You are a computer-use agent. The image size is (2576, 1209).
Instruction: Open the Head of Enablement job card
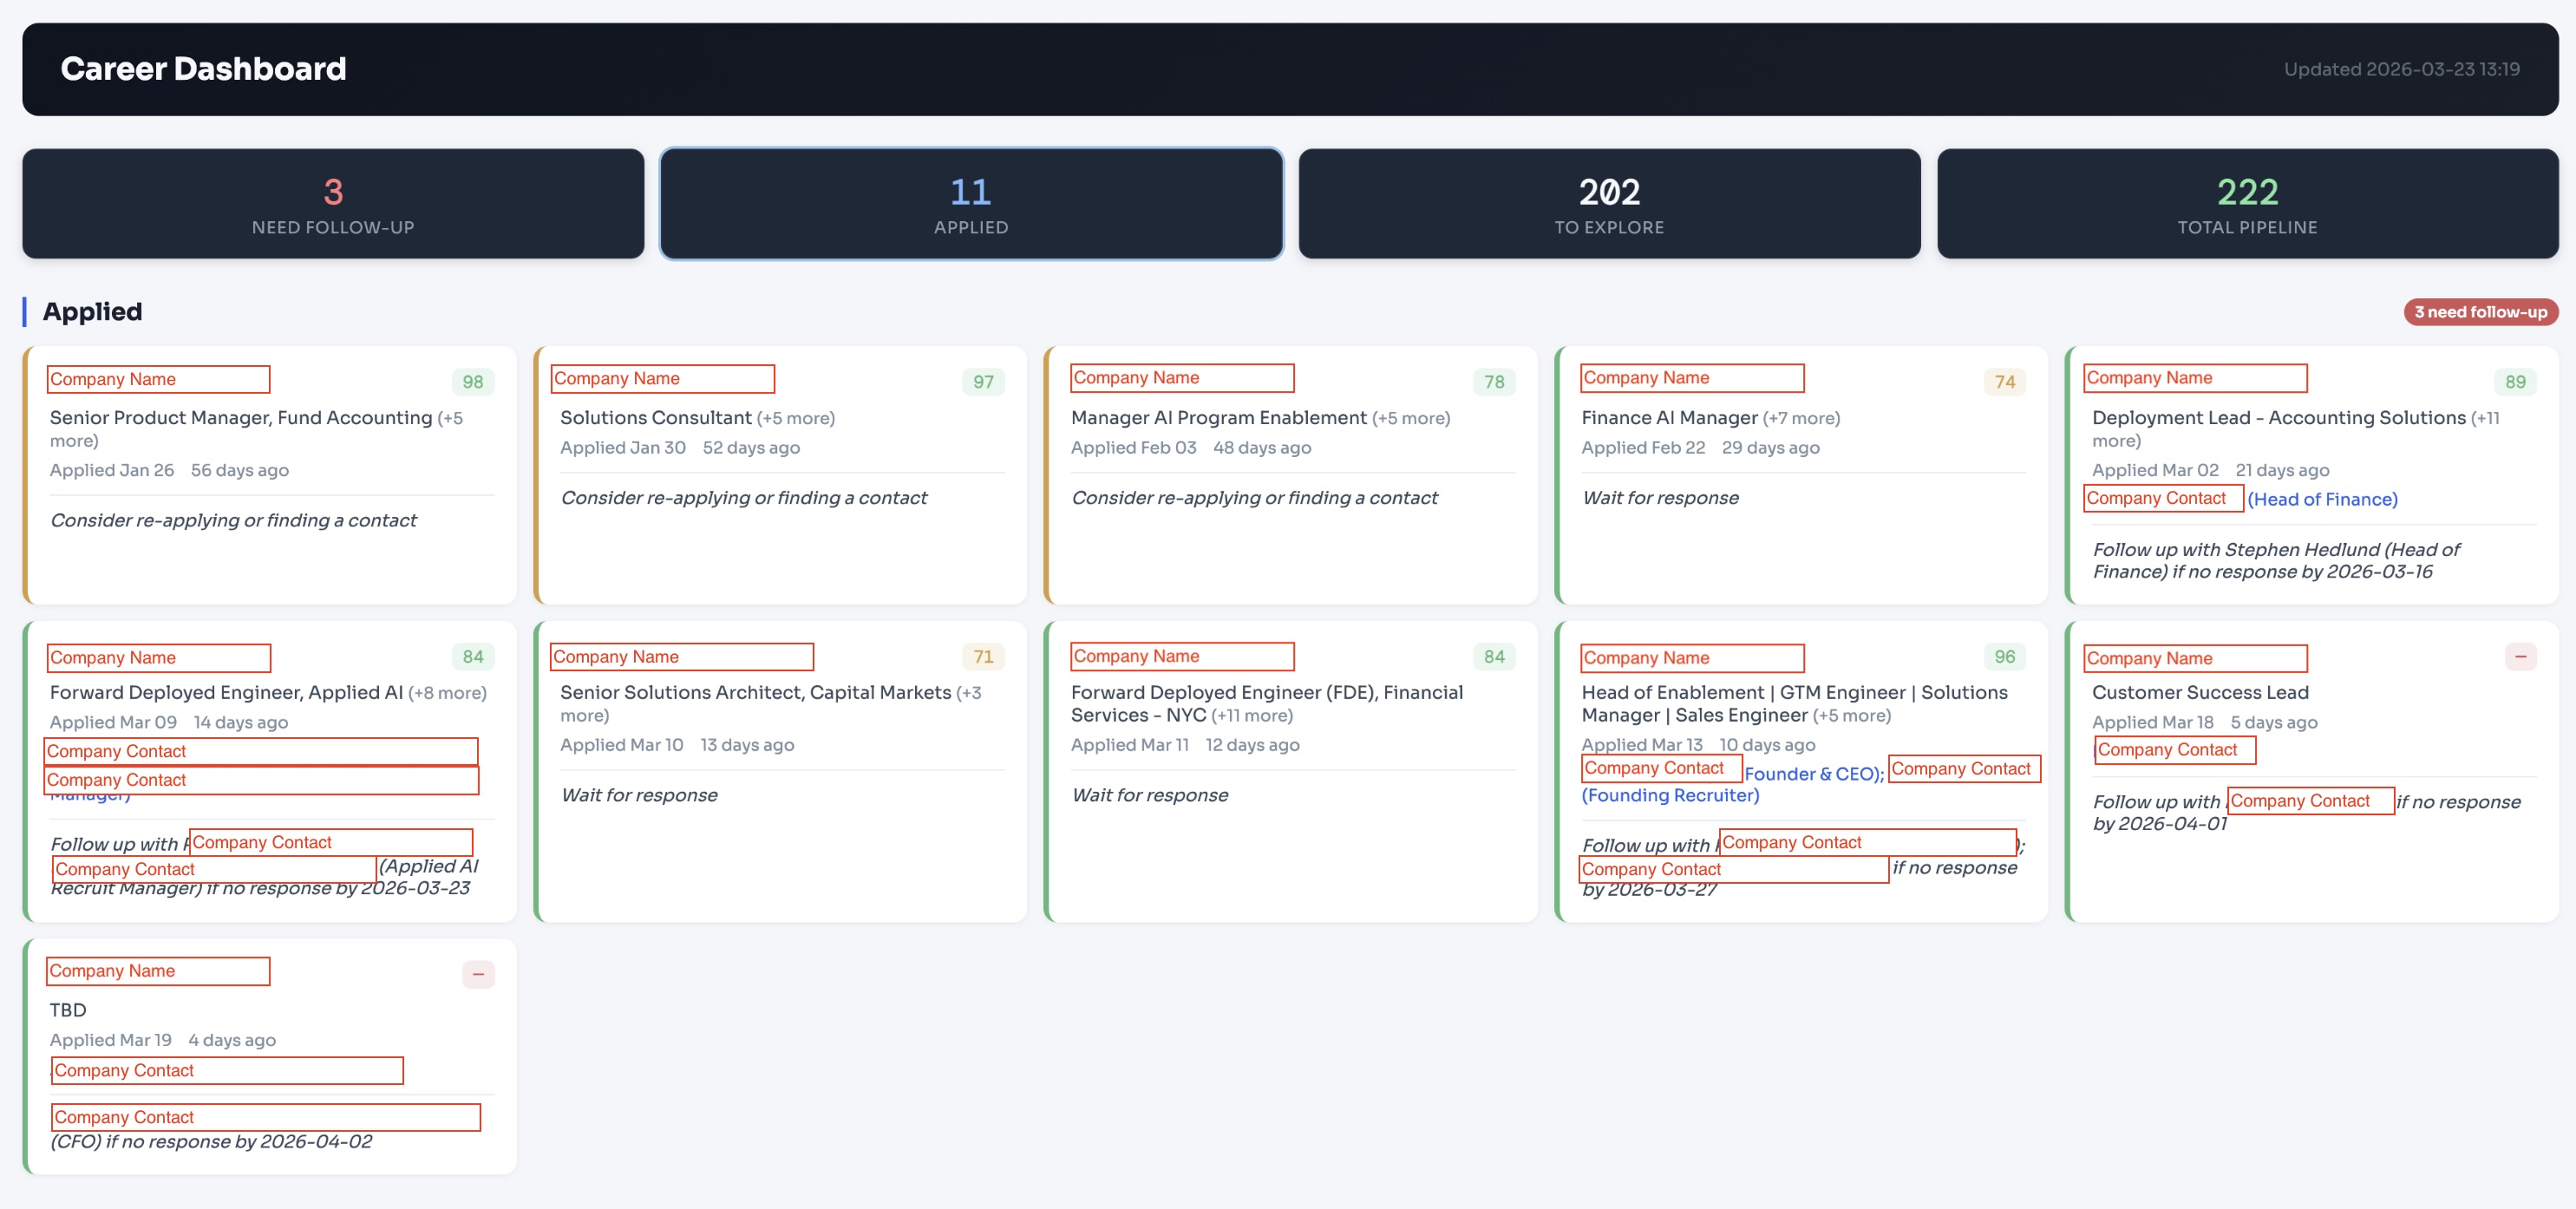point(1801,771)
